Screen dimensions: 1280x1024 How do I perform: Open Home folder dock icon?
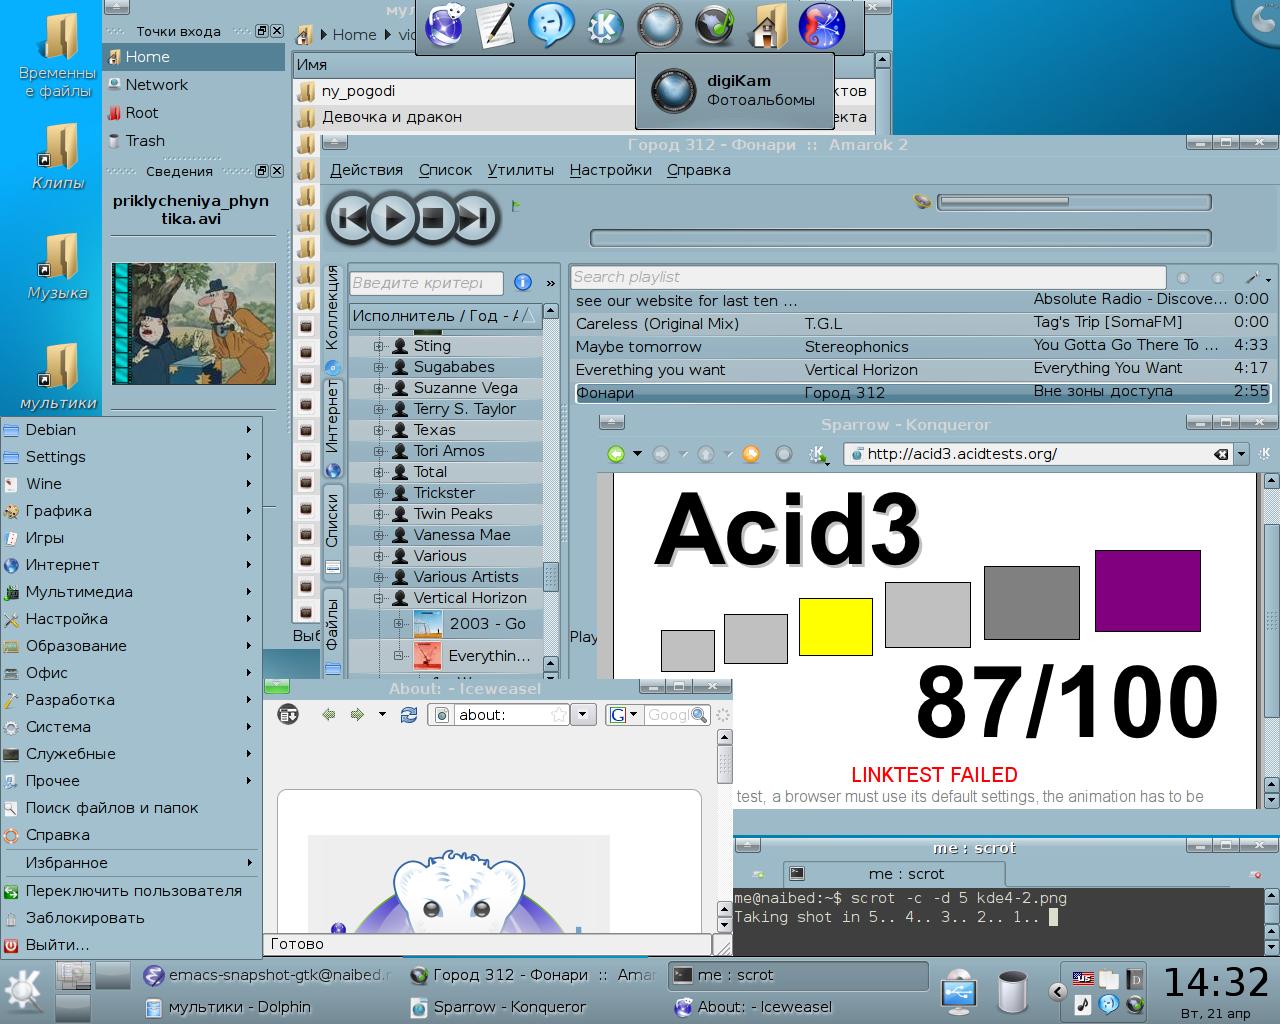click(767, 27)
